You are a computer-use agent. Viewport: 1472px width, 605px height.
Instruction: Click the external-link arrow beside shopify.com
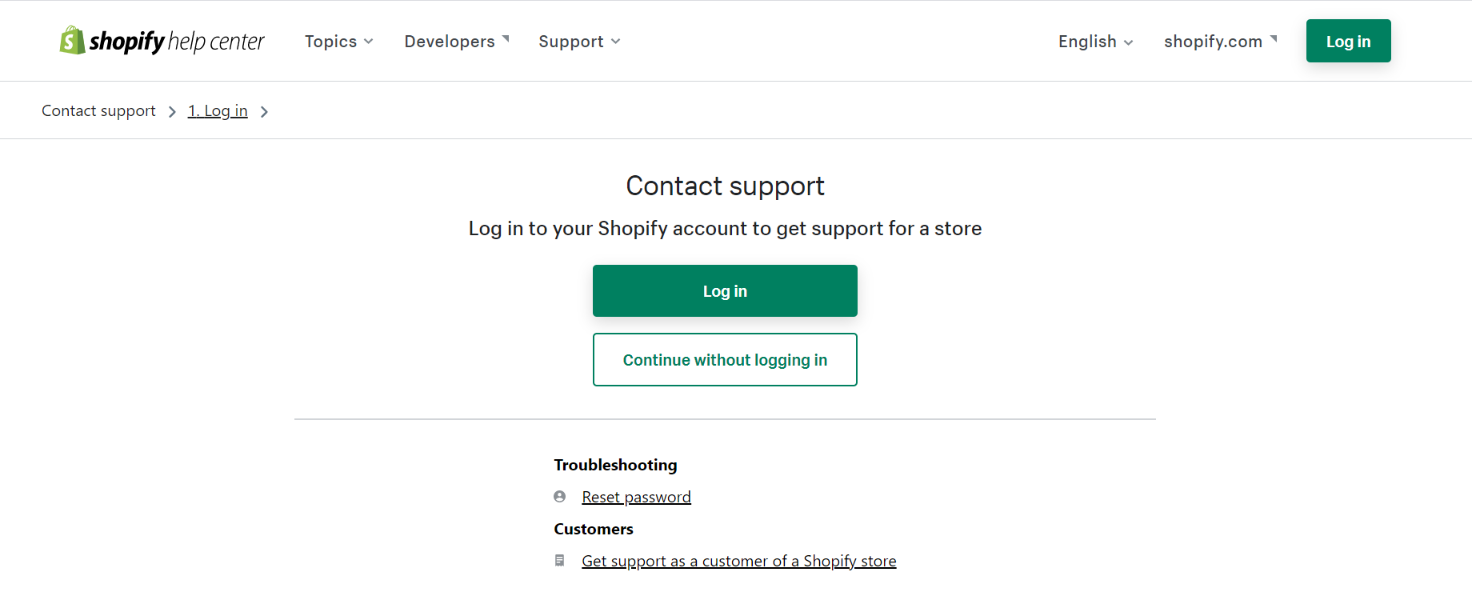point(1274,38)
